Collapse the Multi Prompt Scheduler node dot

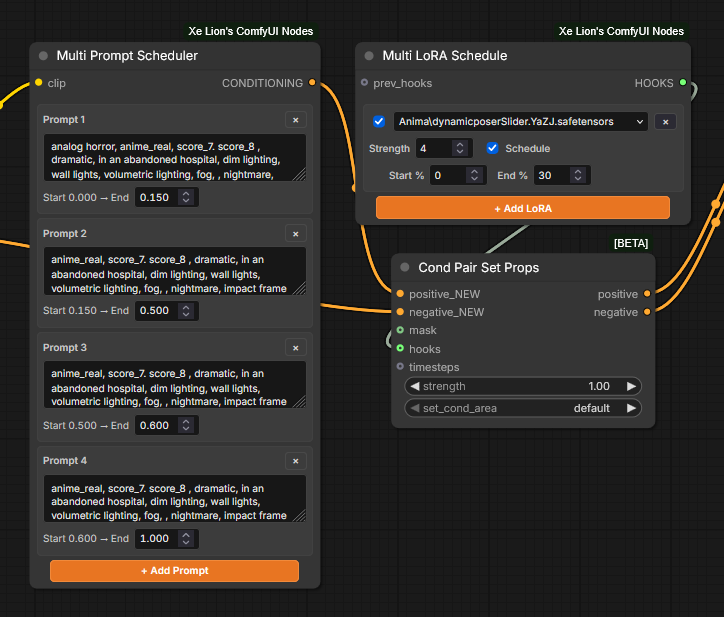click(43, 56)
